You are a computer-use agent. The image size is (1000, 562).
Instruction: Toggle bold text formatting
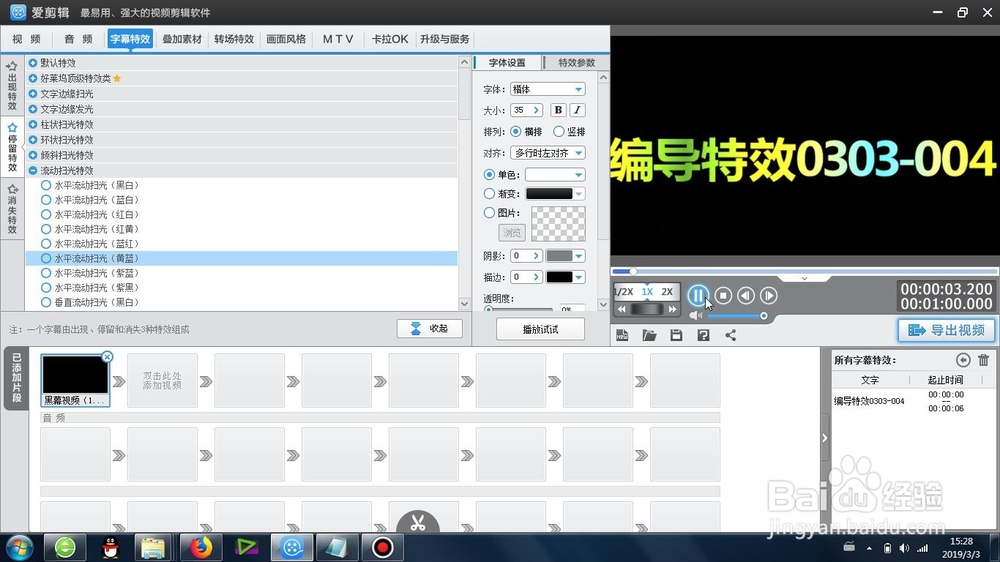(x=558, y=110)
